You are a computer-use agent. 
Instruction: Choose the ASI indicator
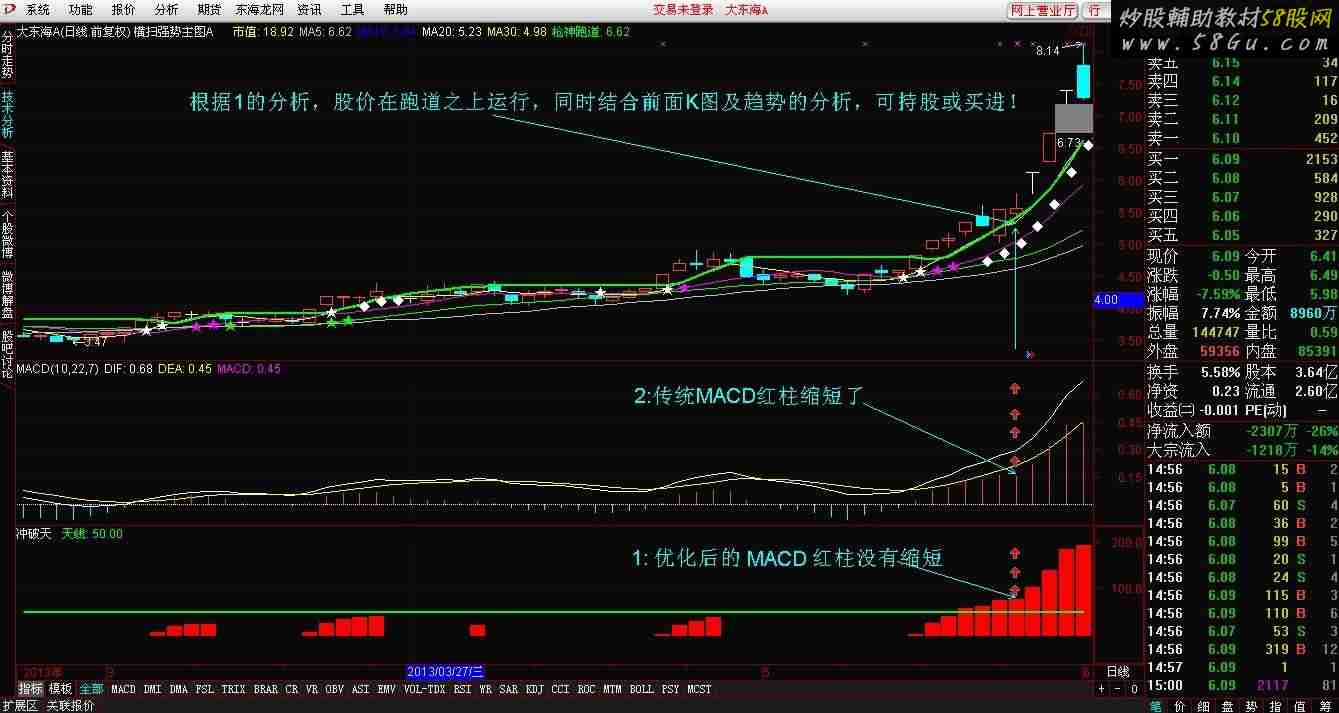point(361,689)
